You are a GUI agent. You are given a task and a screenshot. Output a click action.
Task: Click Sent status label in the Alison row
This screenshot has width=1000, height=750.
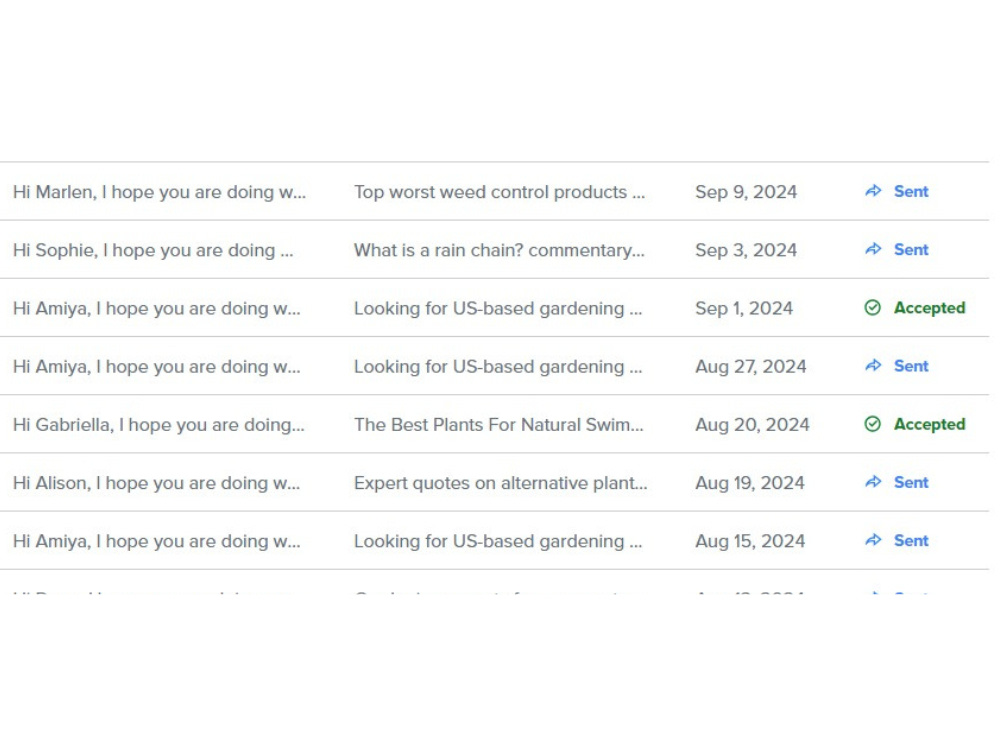911,483
